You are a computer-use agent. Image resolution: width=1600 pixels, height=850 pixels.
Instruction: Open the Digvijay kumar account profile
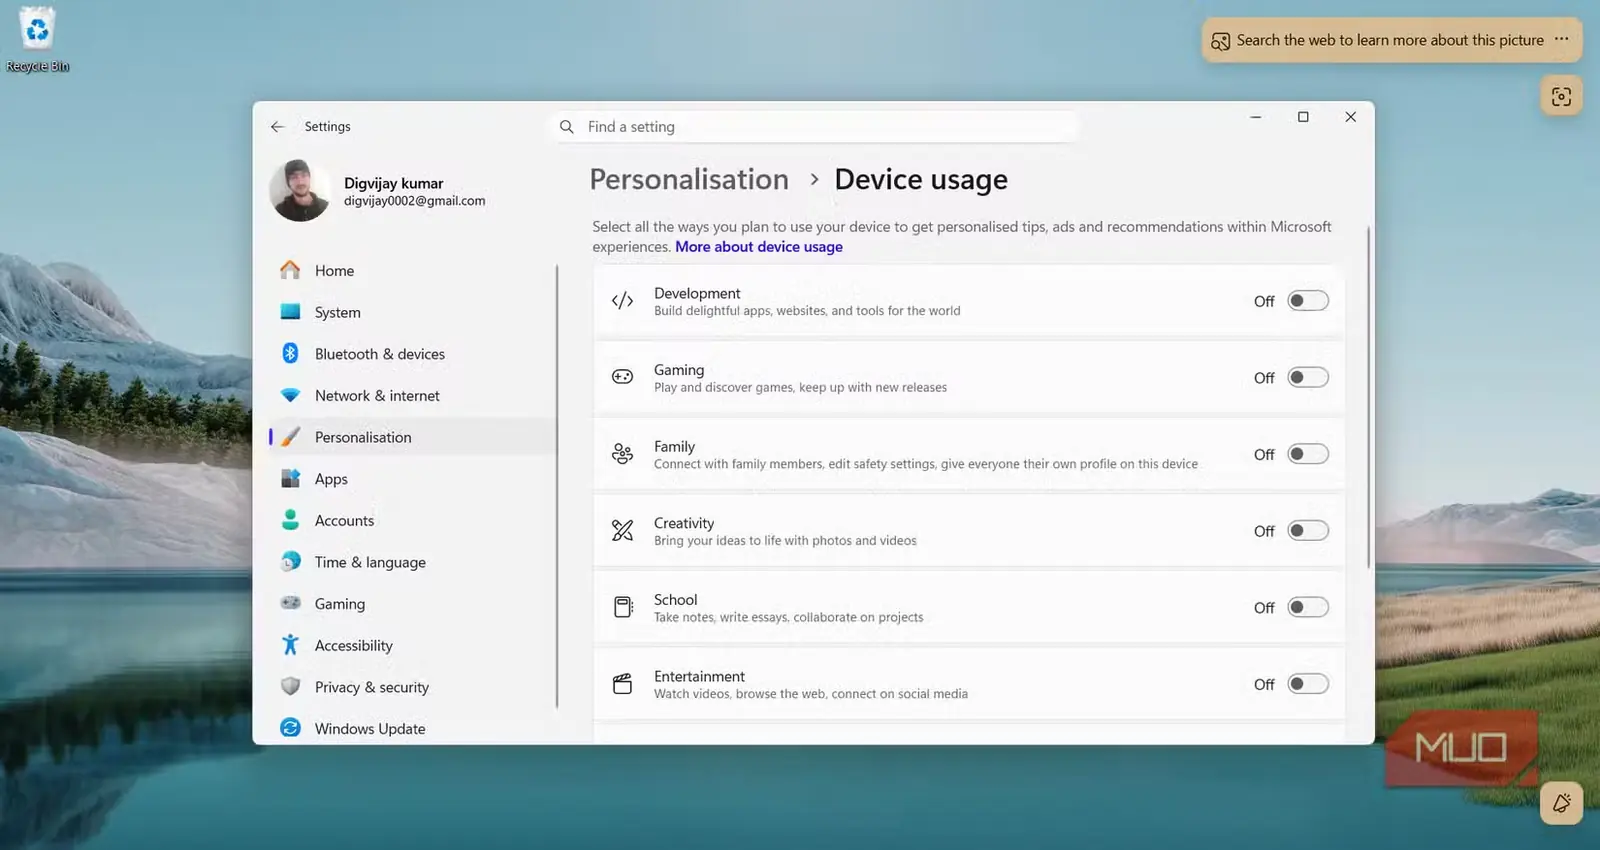pyautogui.click(x=378, y=190)
